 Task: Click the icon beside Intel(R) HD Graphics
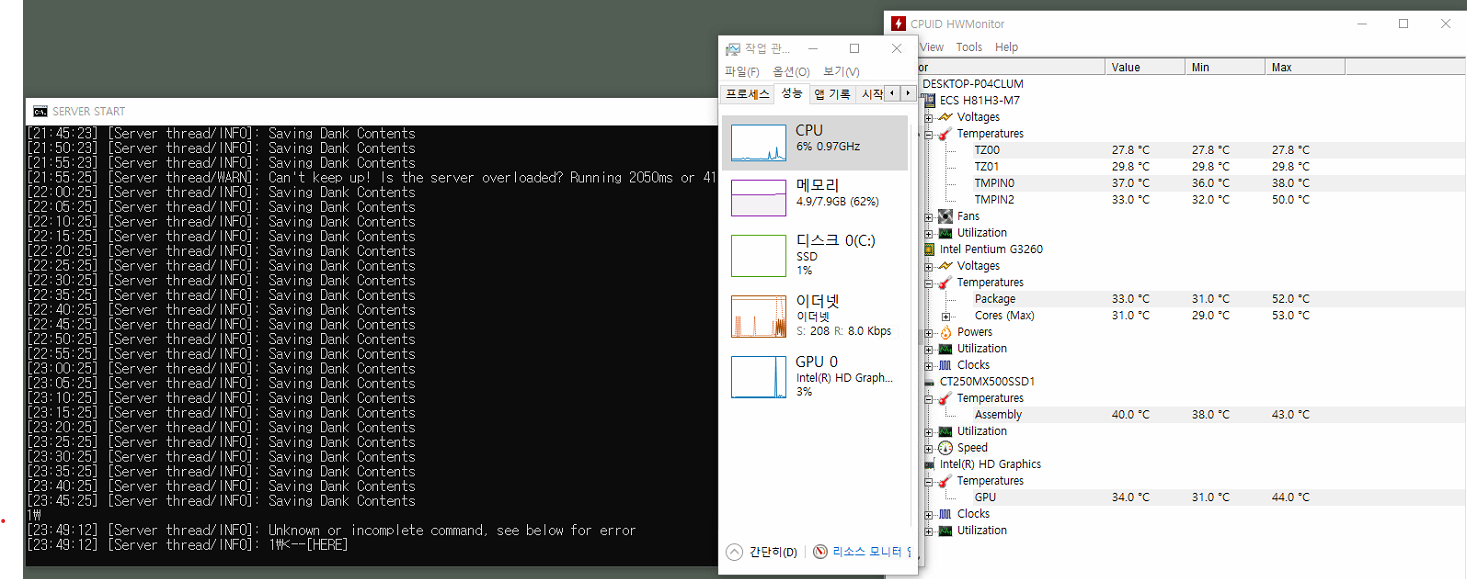(929, 464)
